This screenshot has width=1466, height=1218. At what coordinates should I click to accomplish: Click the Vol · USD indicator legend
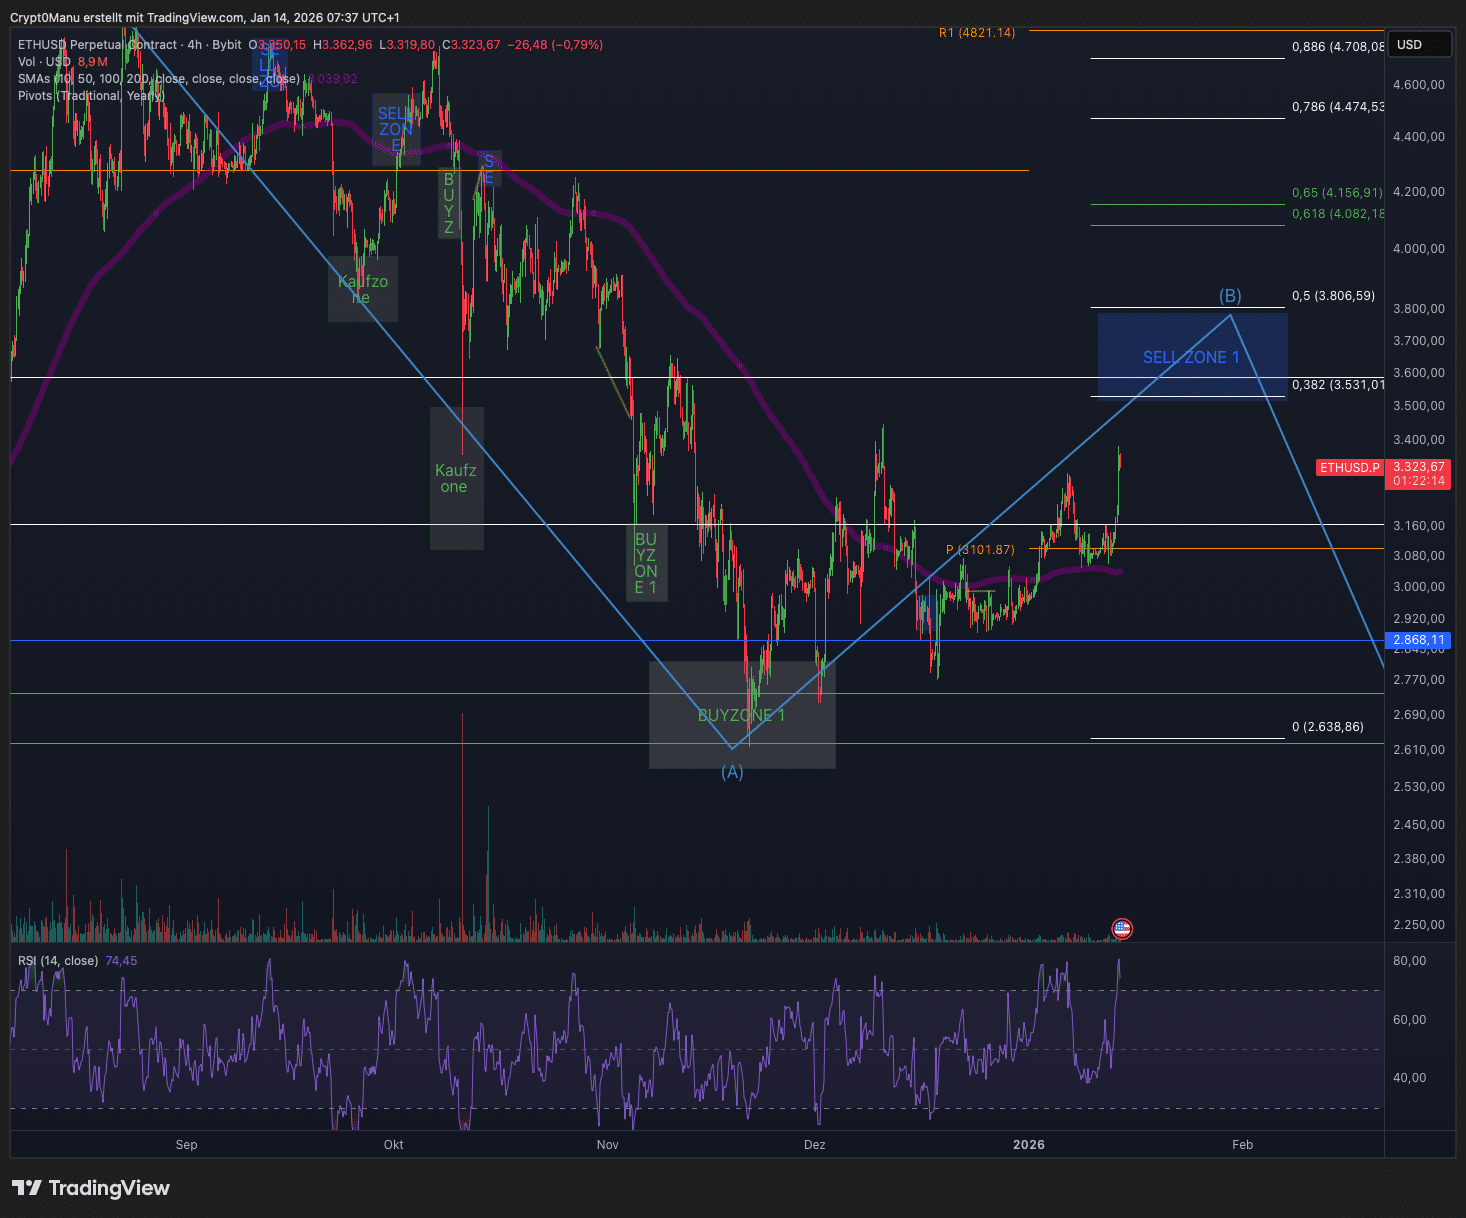[x=45, y=62]
